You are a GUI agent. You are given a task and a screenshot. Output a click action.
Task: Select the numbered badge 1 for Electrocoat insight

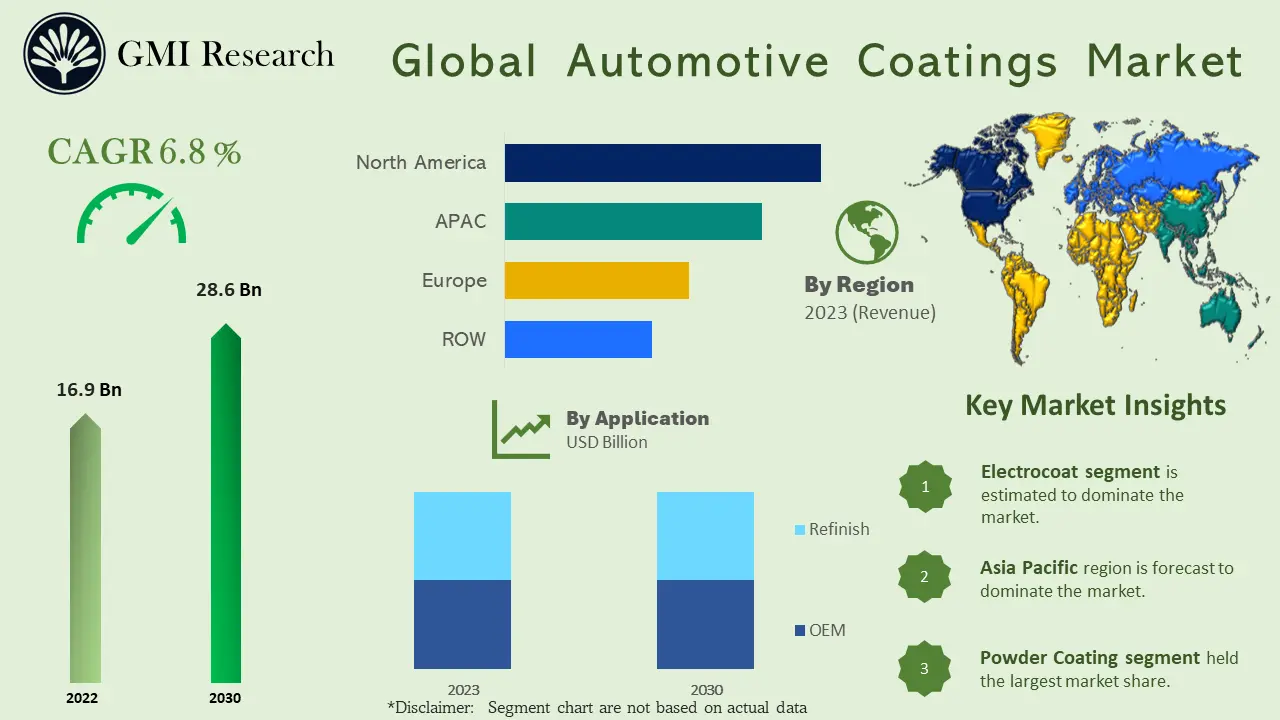[925, 487]
